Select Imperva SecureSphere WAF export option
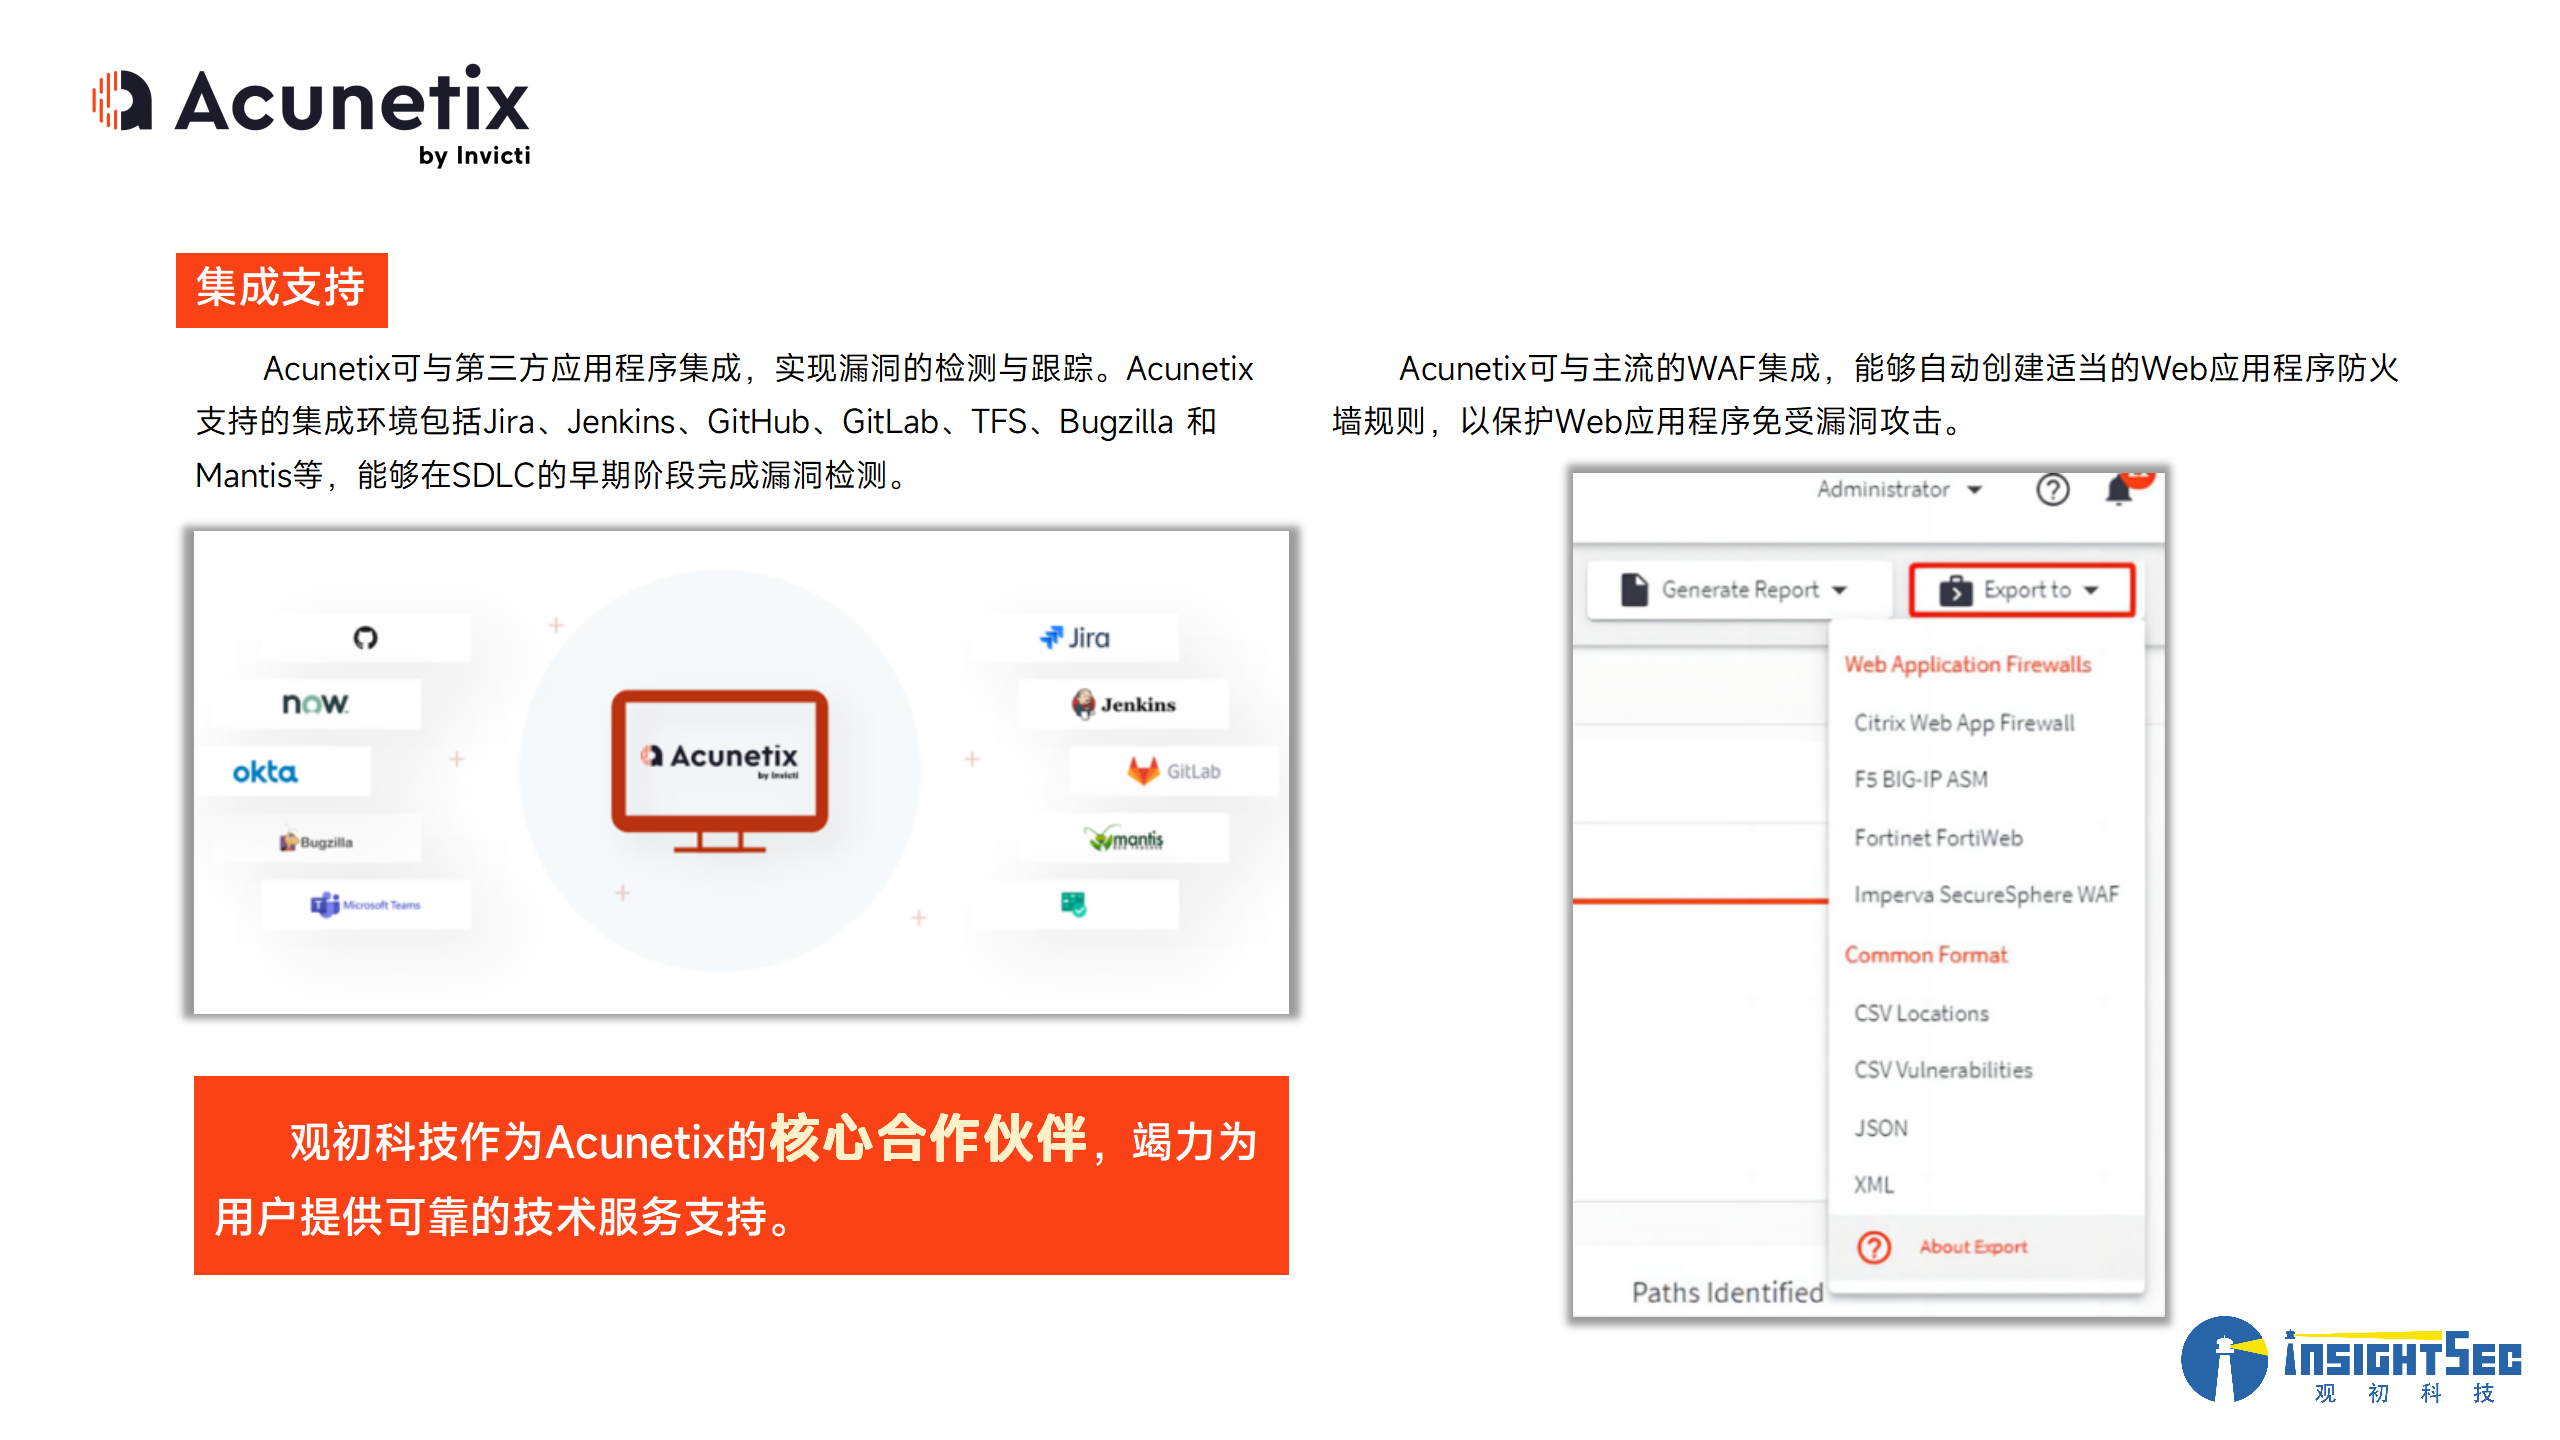Viewport: 2560px width, 1440px height. (1986, 894)
